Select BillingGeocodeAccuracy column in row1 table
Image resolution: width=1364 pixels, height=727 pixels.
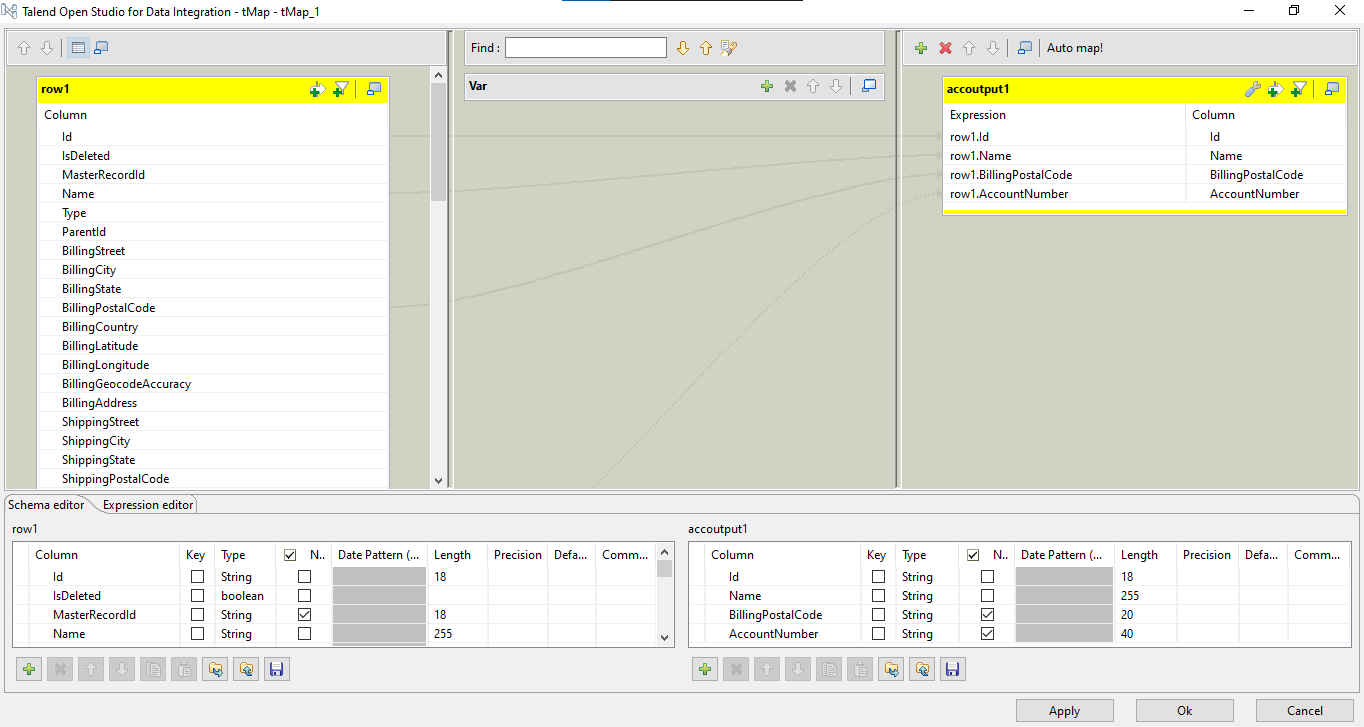point(212,384)
